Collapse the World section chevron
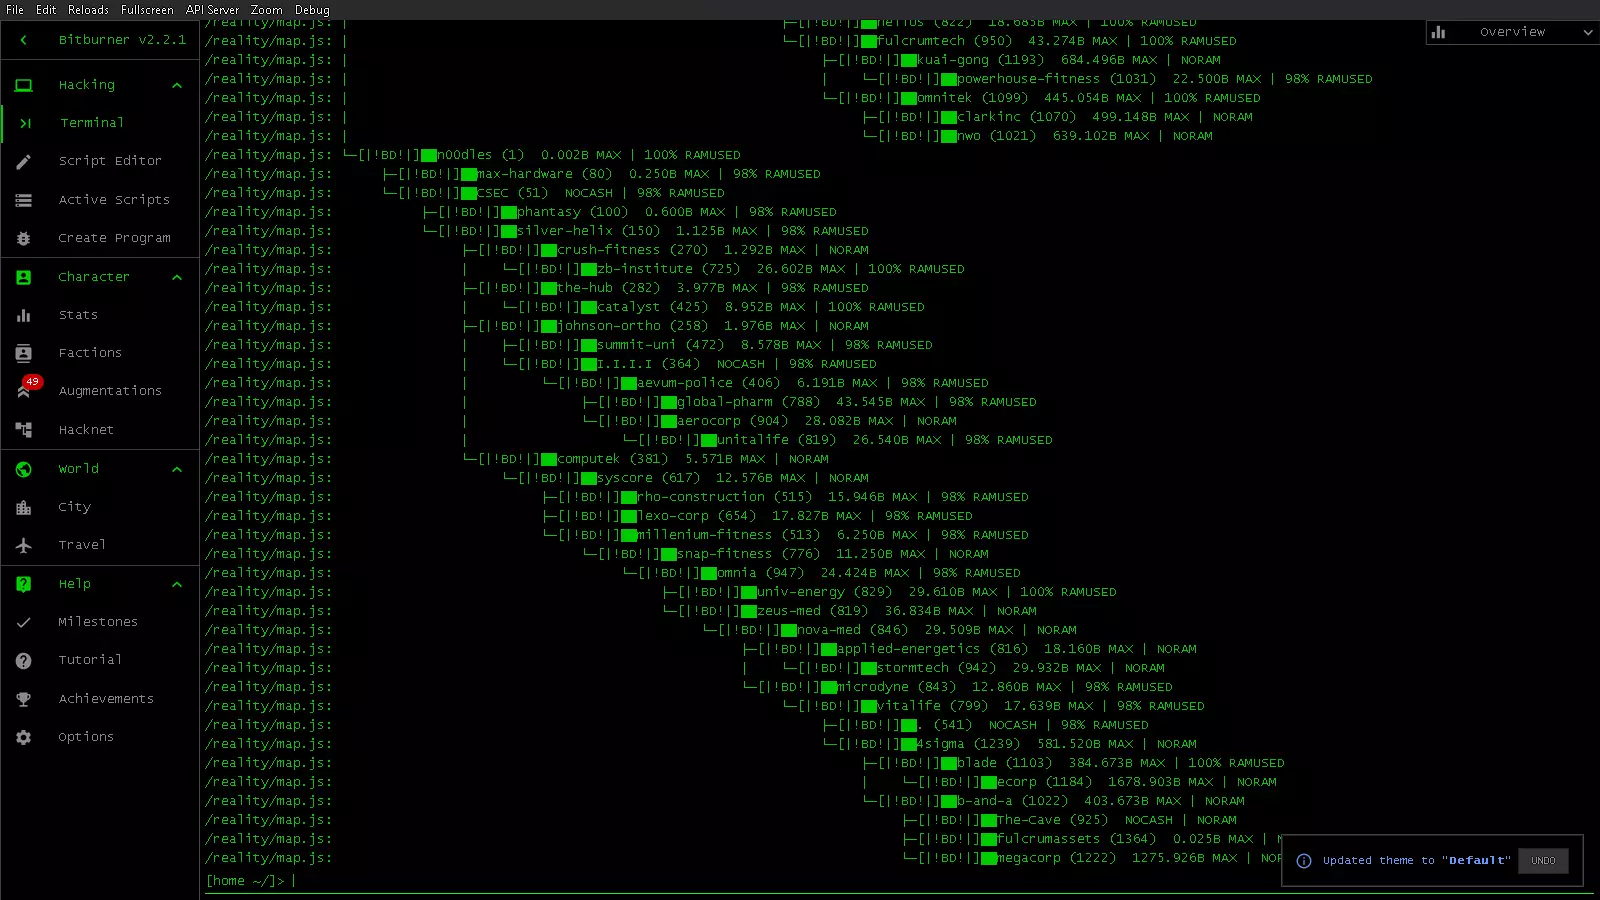1600x900 pixels. coord(177,469)
